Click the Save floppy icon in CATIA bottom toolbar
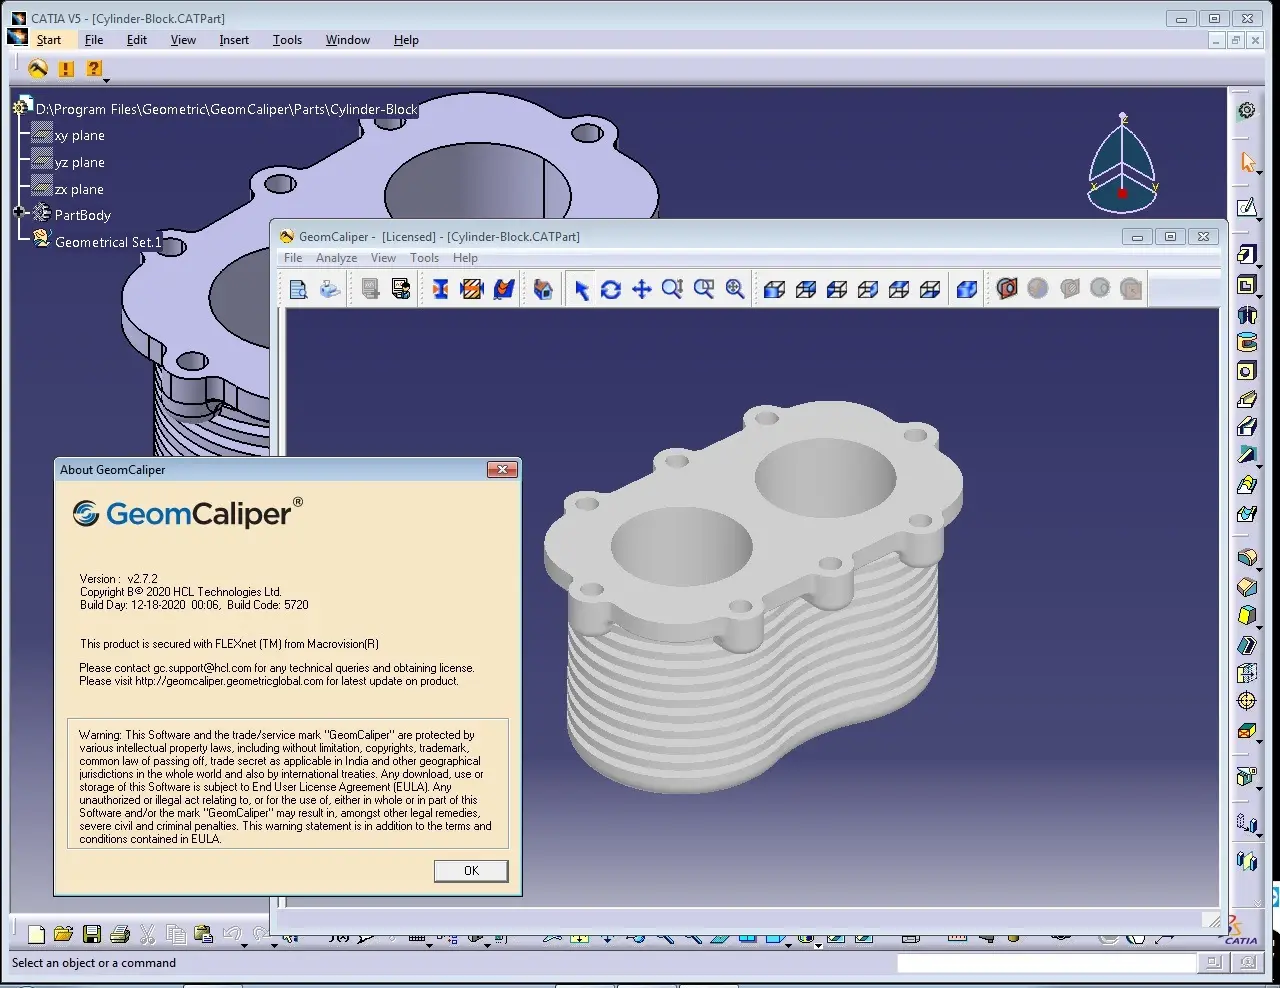Viewport: 1280px width, 988px height. coord(92,935)
